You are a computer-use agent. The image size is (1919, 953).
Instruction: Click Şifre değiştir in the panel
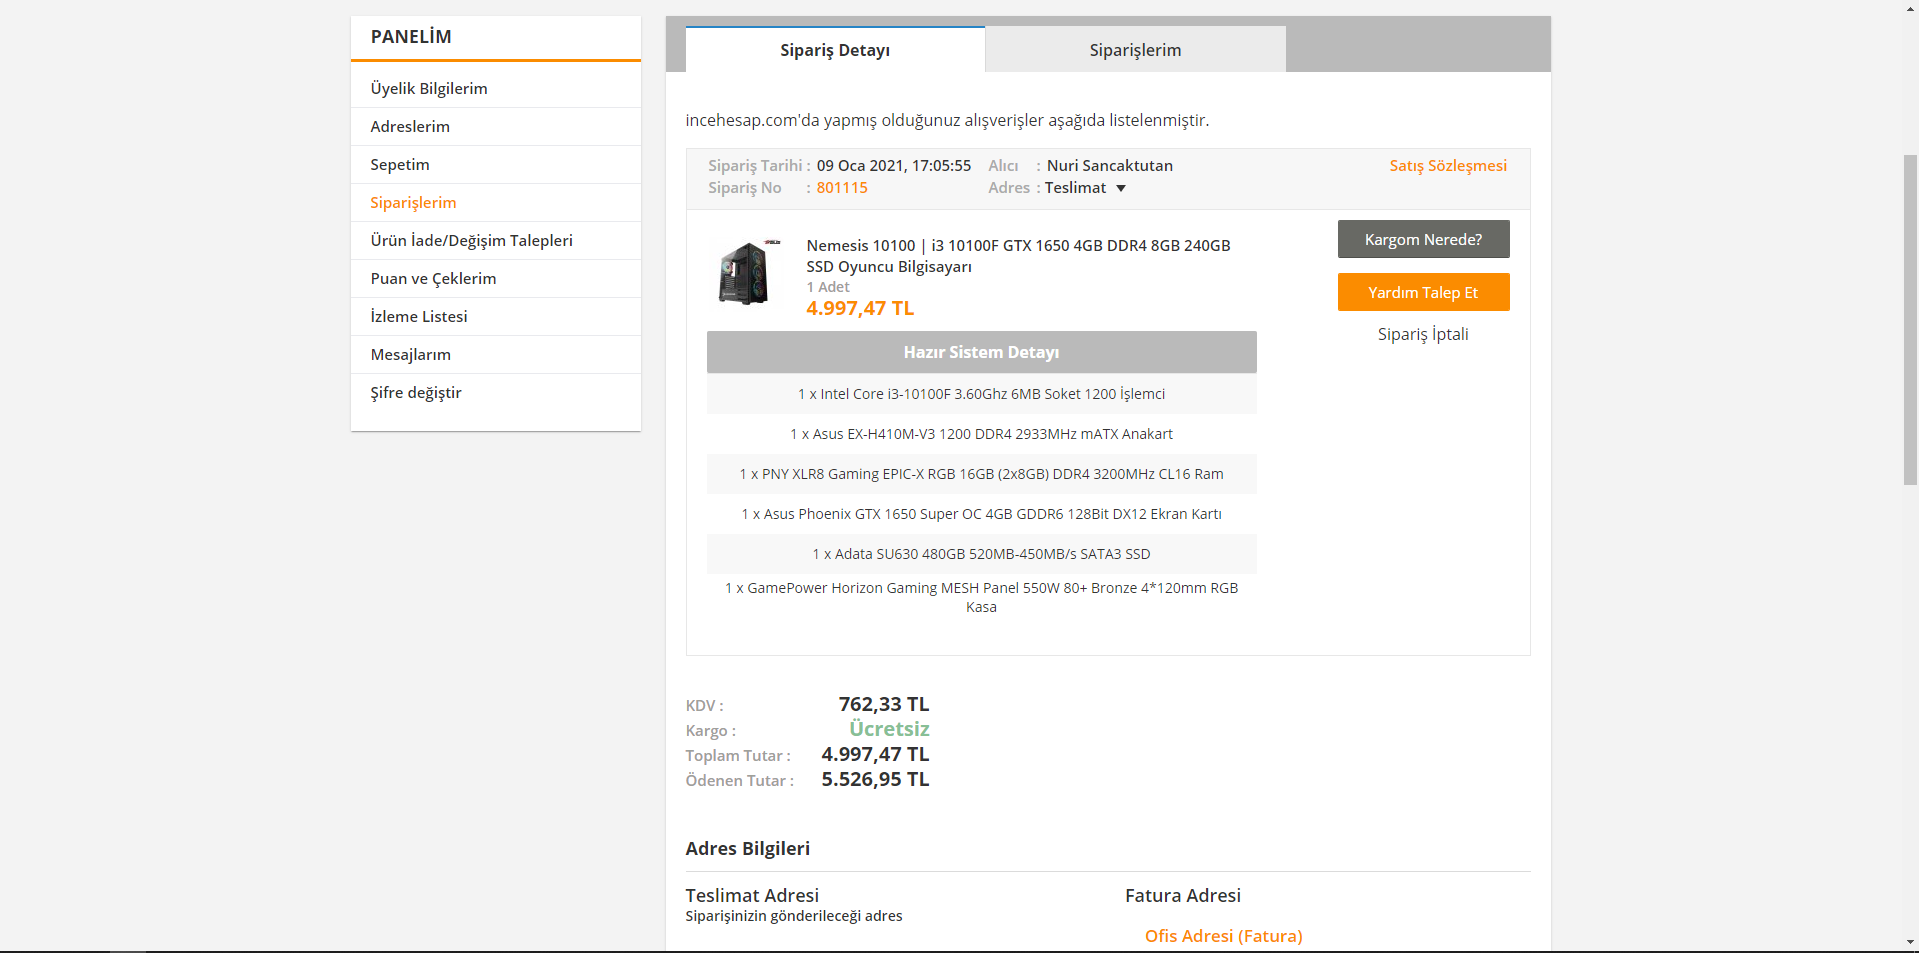point(416,393)
